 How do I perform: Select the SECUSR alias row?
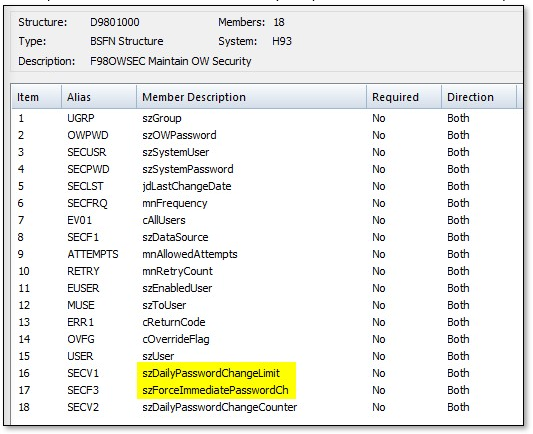267,152
